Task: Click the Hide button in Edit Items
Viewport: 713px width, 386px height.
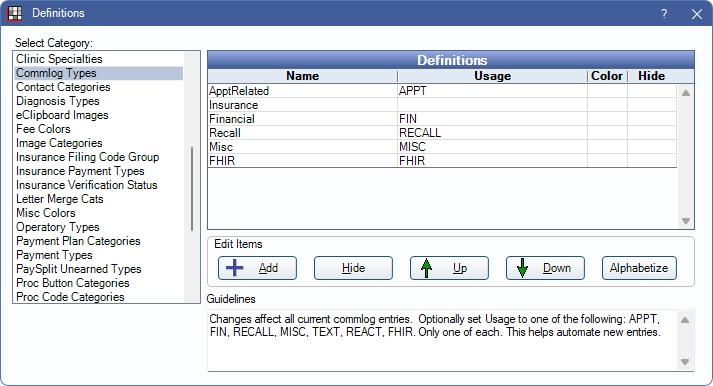Action: (x=353, y=268)
